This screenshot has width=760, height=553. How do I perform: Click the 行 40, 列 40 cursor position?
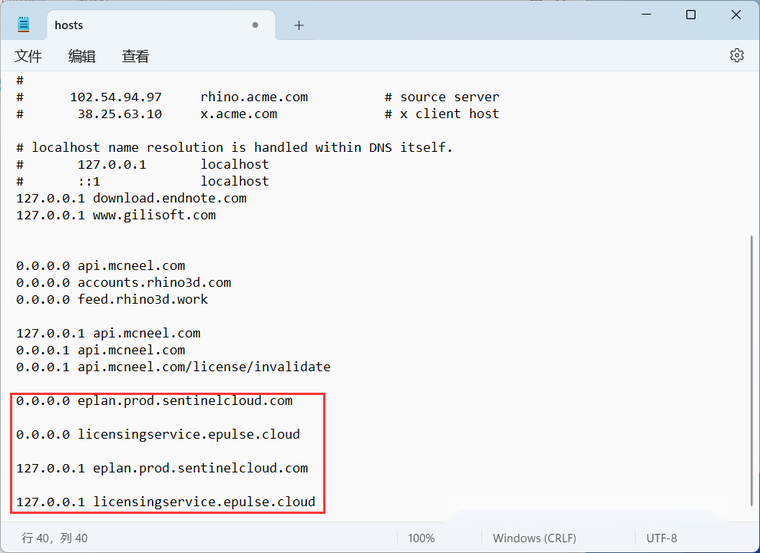pyautogui.click(x=54, y=538)
